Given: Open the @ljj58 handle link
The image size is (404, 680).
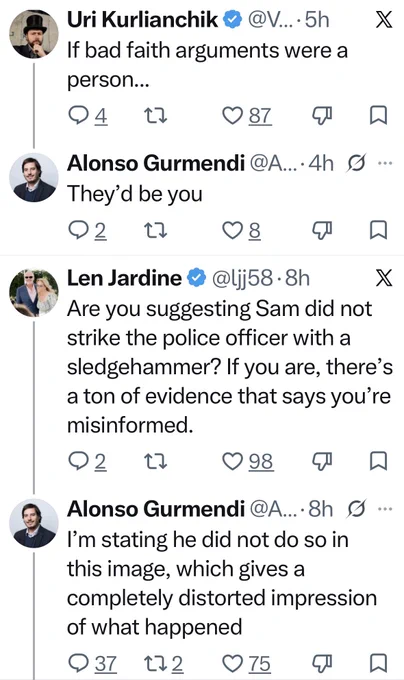Looking at the screenshot, I should coord(242,278).
